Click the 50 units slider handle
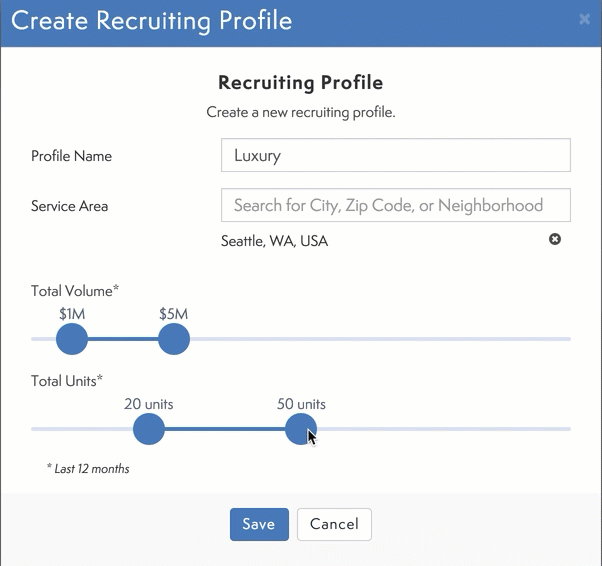 [x=300, y=430]
